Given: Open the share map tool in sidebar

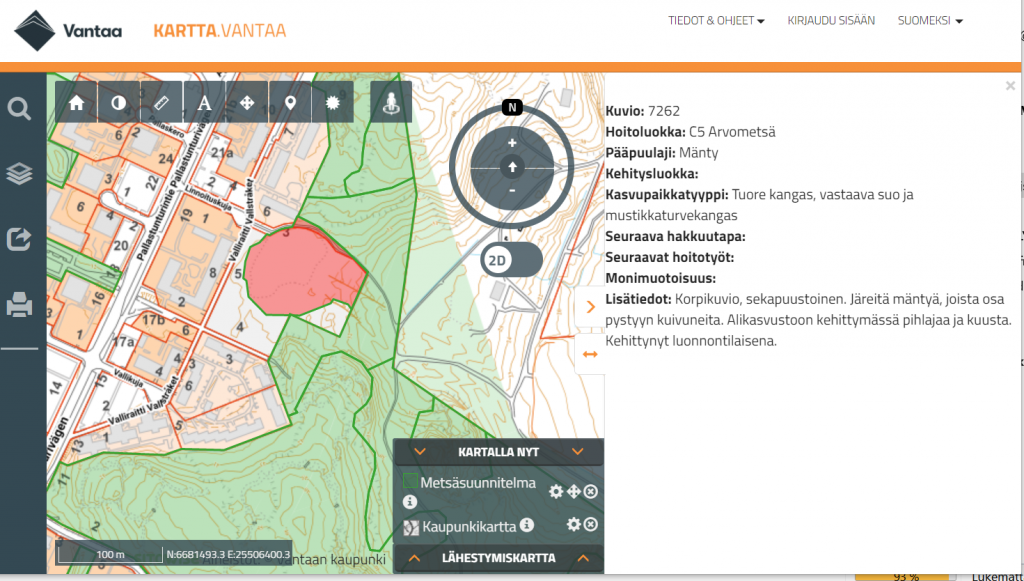Looking at the screenshot, I should click(x=19, y=239).
